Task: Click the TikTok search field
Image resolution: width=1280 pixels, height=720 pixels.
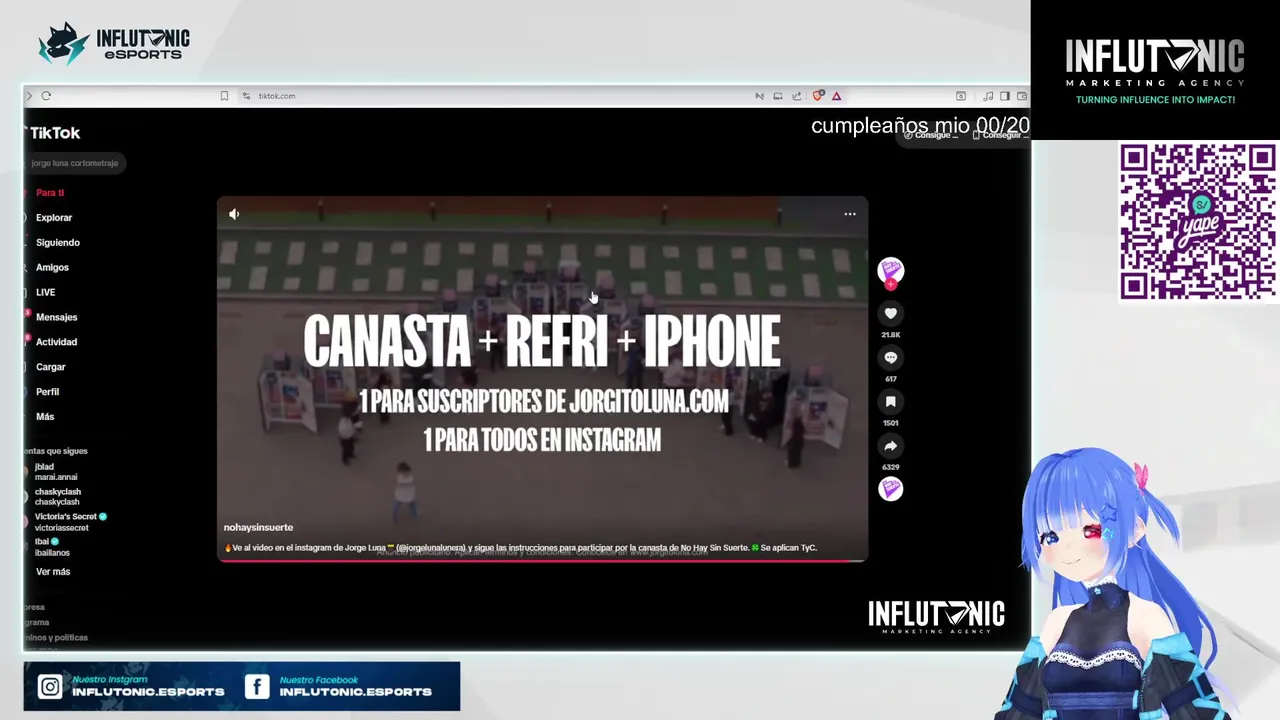Action: [75, 163]
